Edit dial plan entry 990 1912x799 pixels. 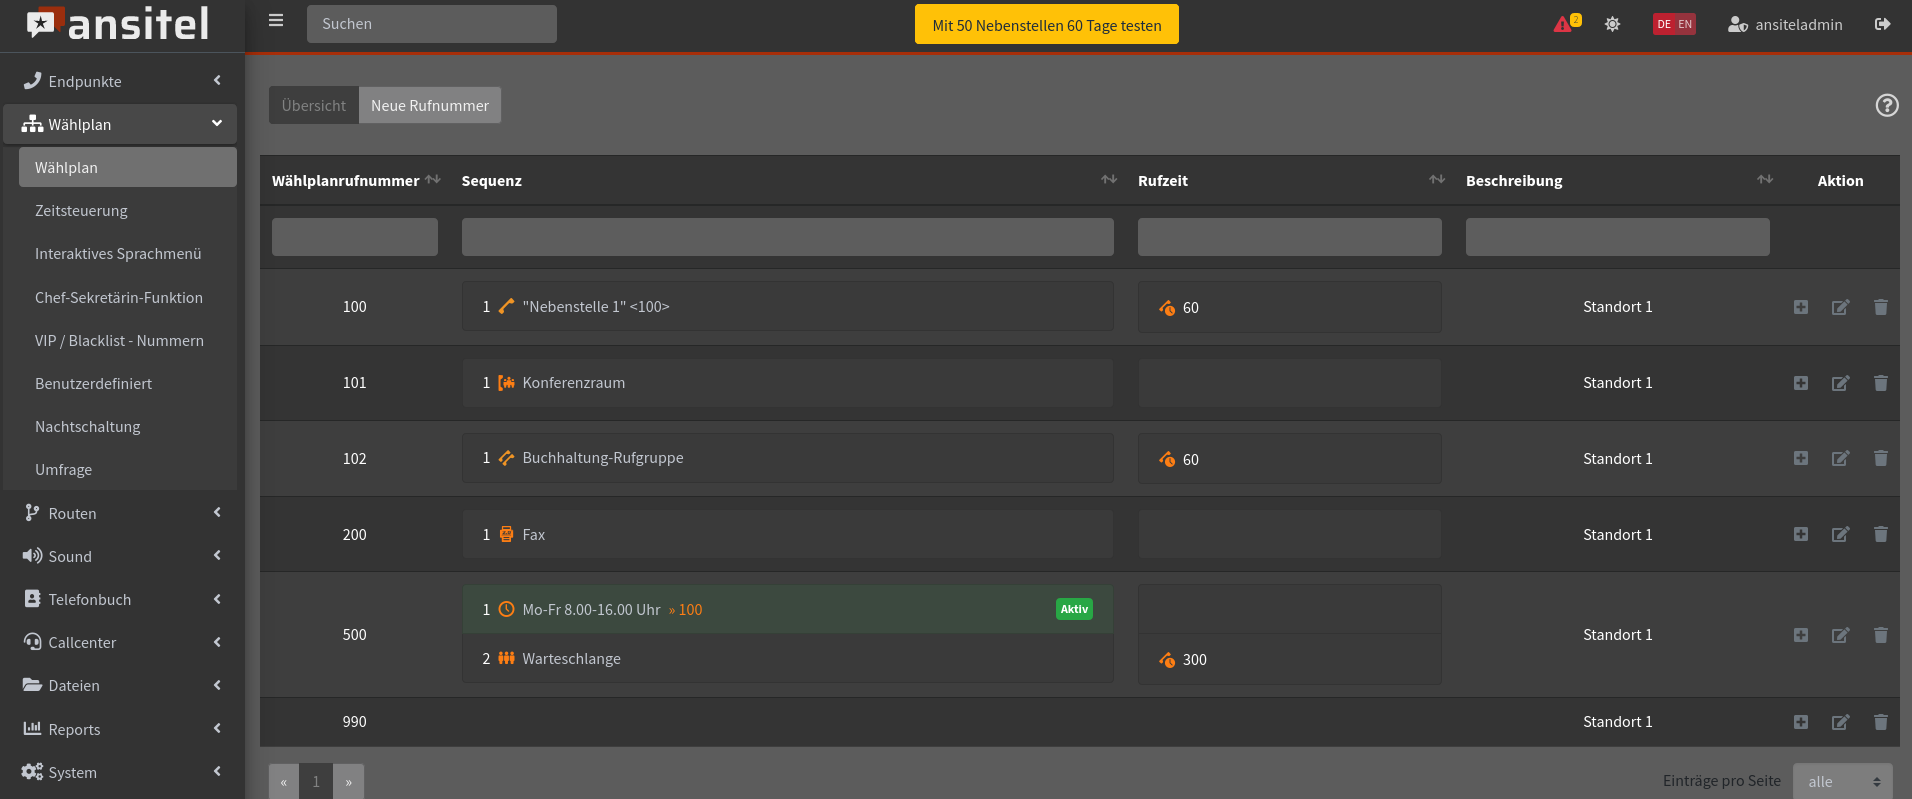(x=1840, y=722)
